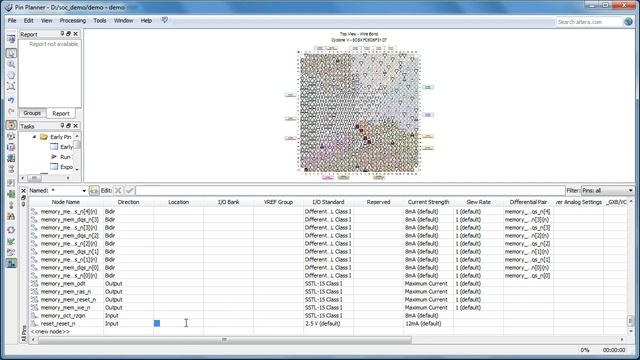Click the red-and-green circle icon beside Tasks panel
The width and height of the screenshot is (640, 360).
[11, 125]
